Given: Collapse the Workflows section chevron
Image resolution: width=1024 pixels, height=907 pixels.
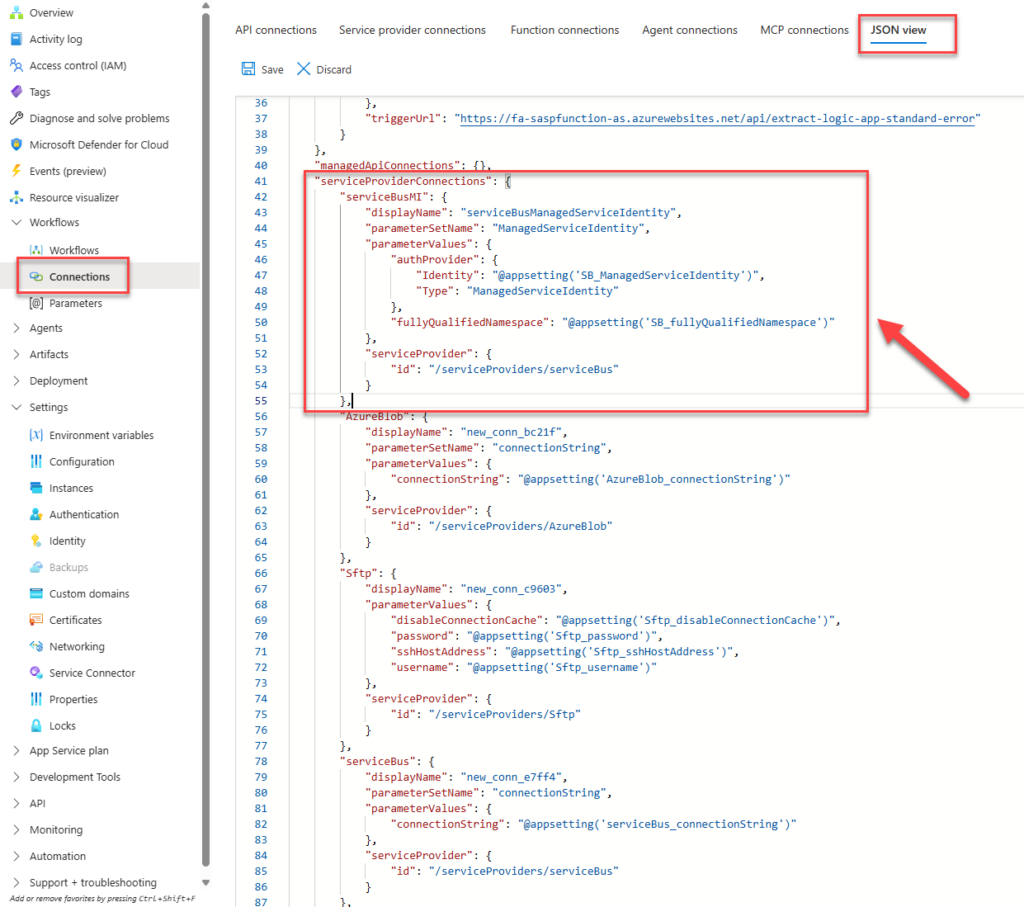Looking at the screenshot, I should click(x=16, y=223).
